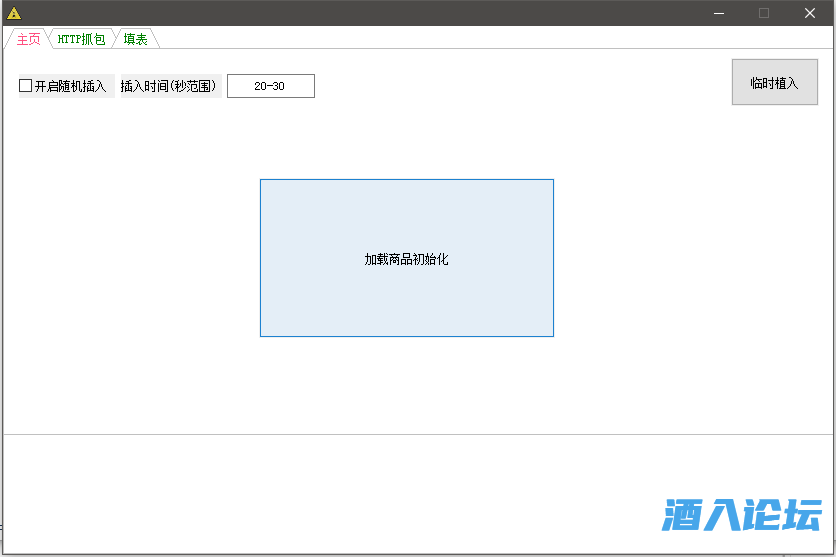Select the 填表 tab

135,39
